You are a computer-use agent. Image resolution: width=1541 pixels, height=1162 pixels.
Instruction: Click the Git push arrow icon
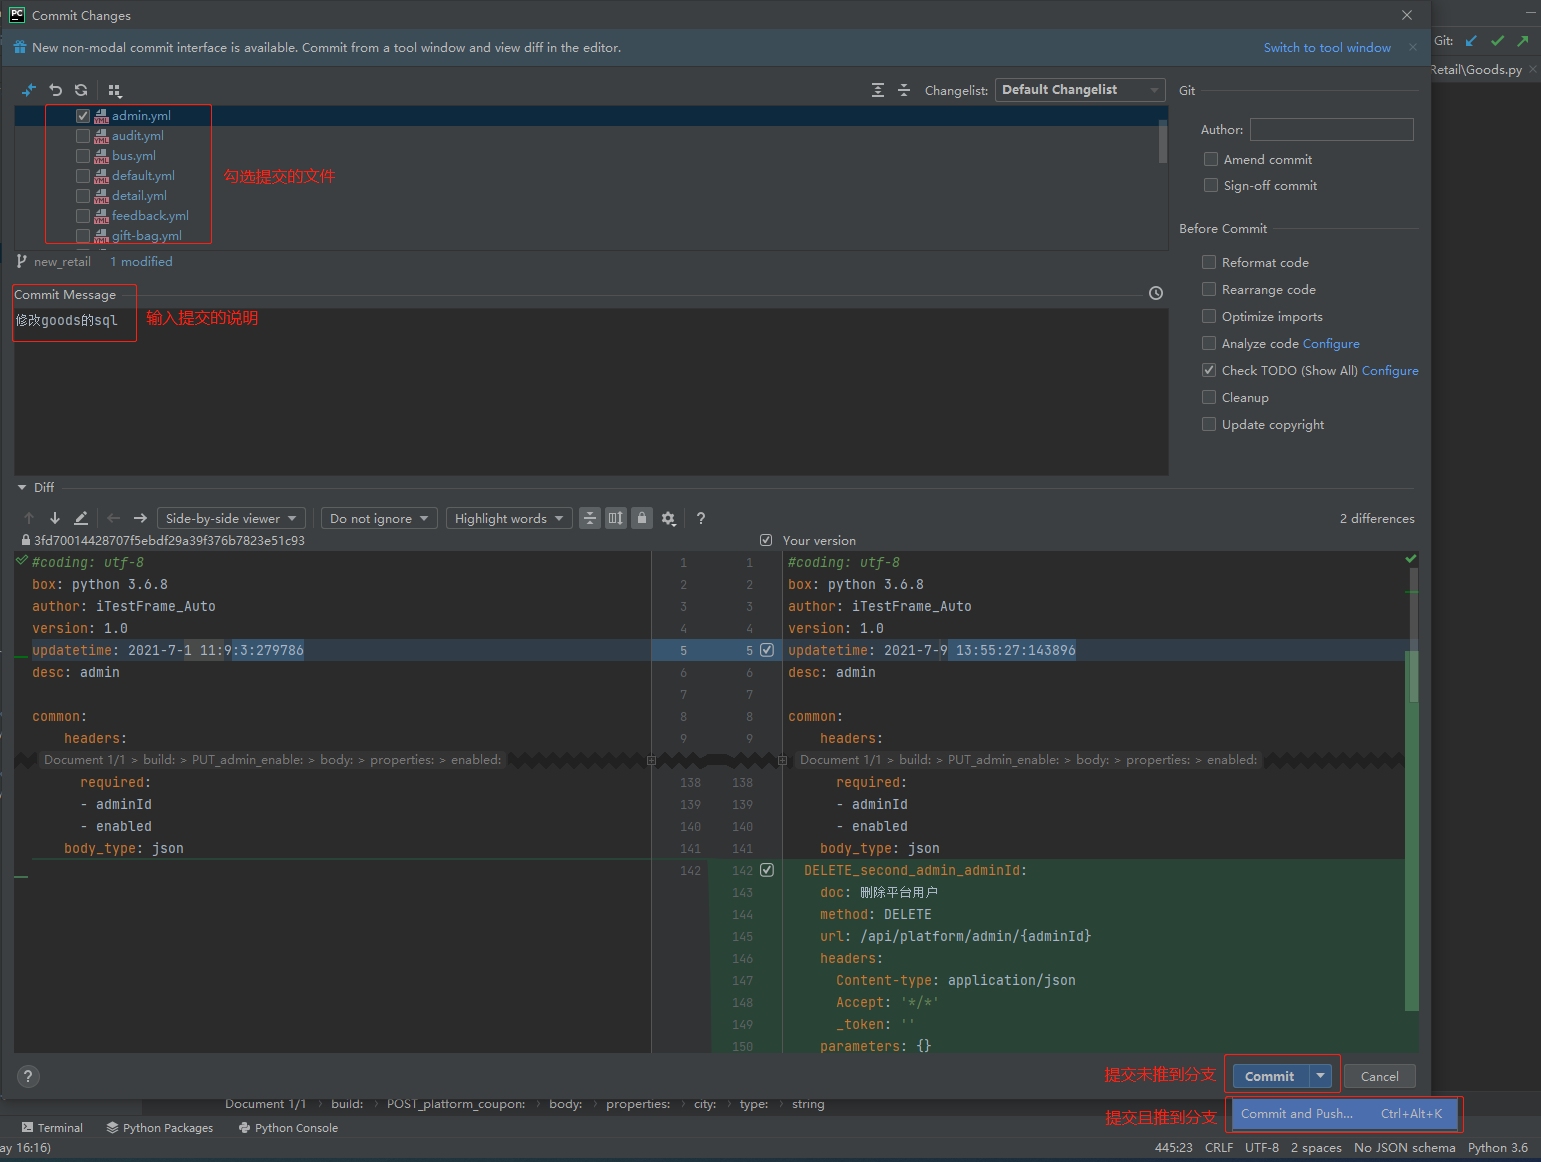click(1523, 41)
